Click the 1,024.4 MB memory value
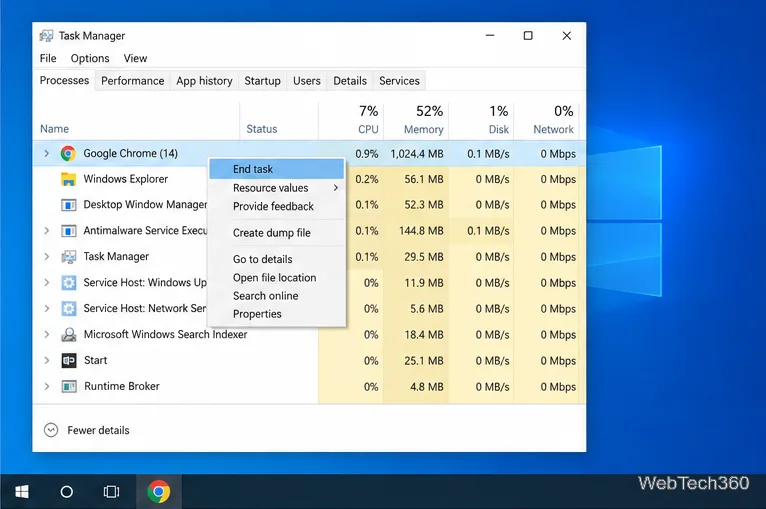Image resolution: width=766 pixels, height=509 pixels. [x=417, y=154]
